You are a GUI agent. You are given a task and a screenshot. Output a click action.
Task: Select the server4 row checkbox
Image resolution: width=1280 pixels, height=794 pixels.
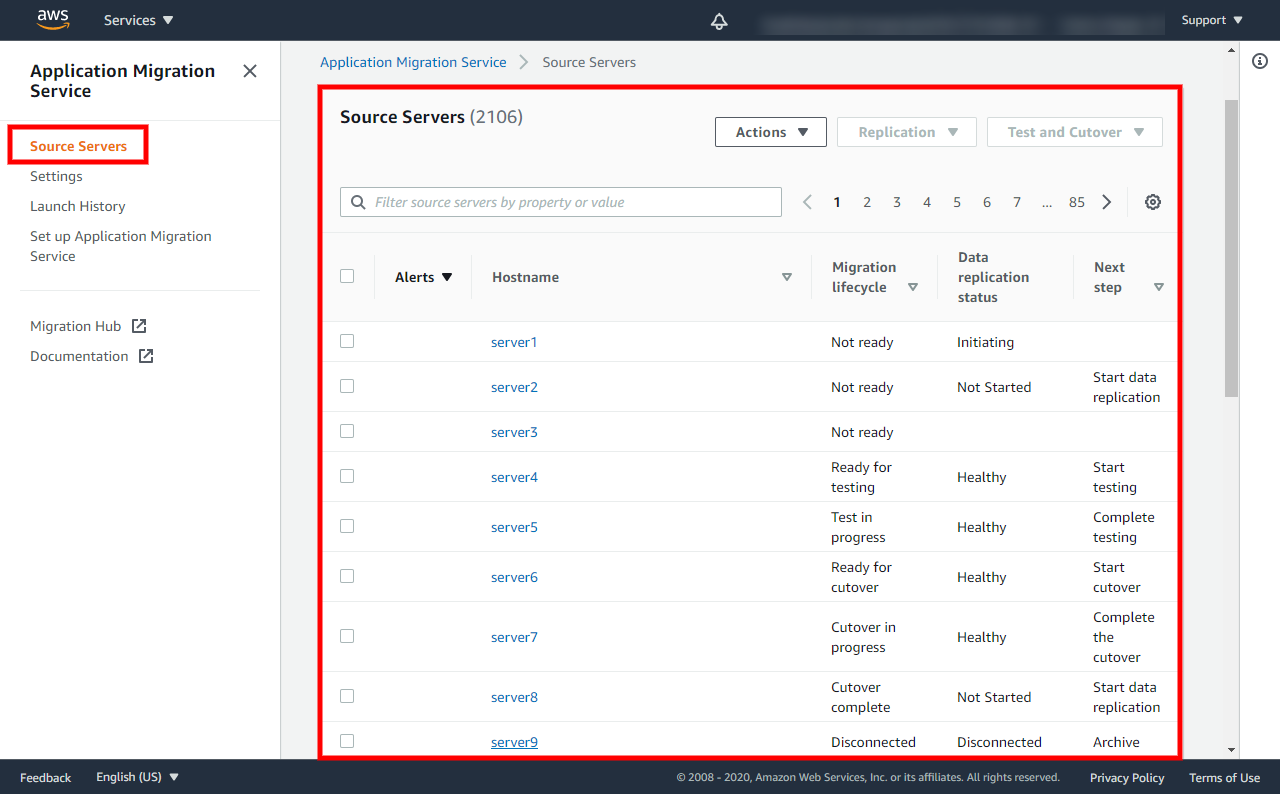[347, 476]
